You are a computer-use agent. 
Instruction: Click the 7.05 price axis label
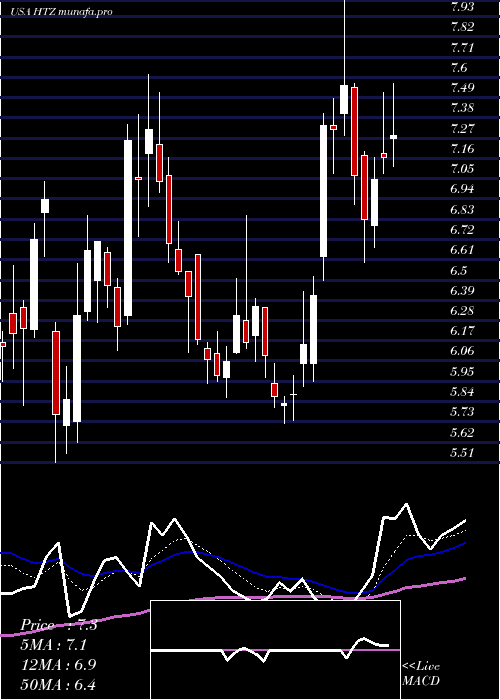(463, 169)
